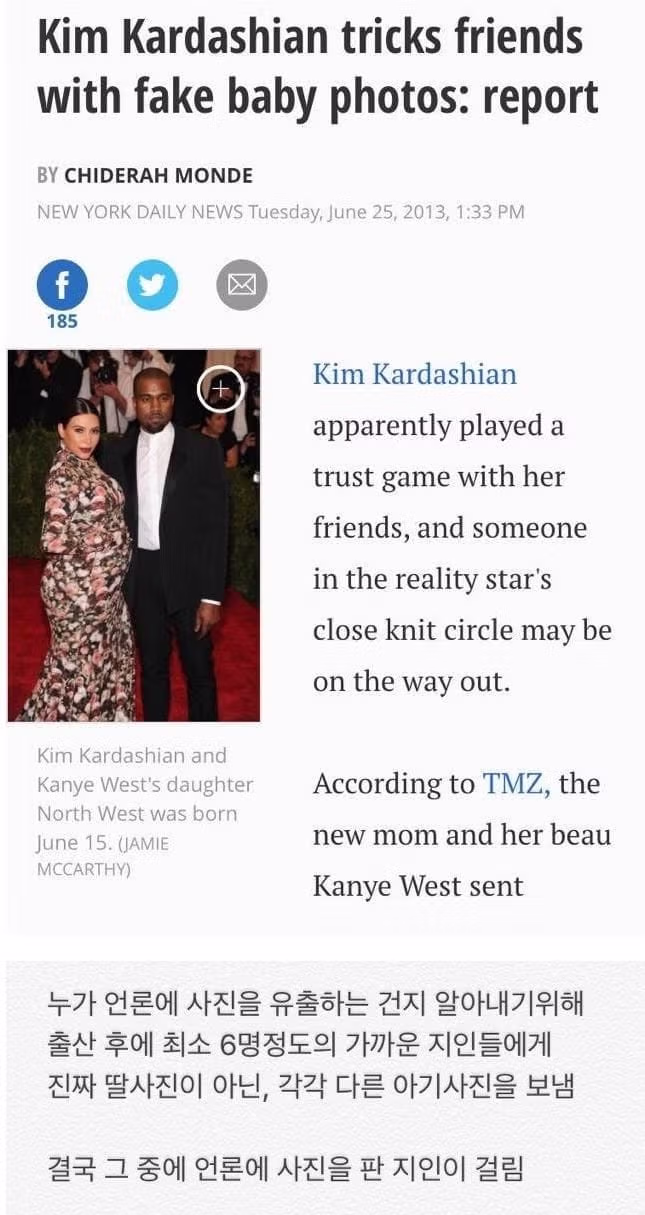The width and height of the screenshot is (645, 1215).
Task: Click Korean line starting with 진짜 딸사진이
Action: pyautogui.click(x=311, y=1087)
